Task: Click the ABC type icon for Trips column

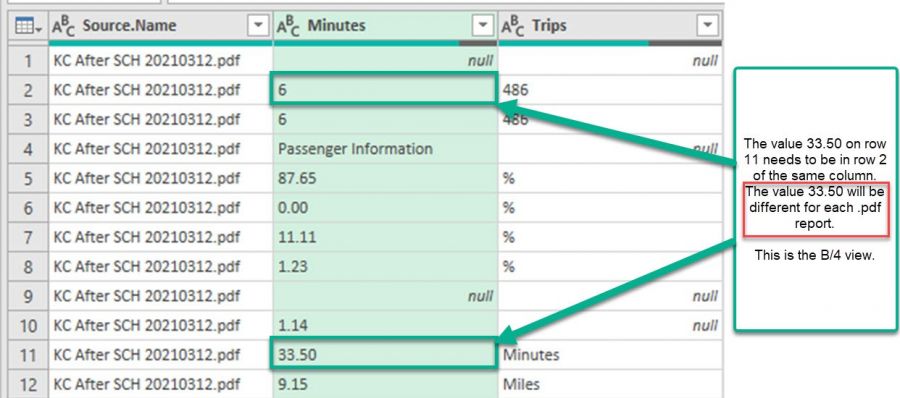Action: click(x=512, y=26)
